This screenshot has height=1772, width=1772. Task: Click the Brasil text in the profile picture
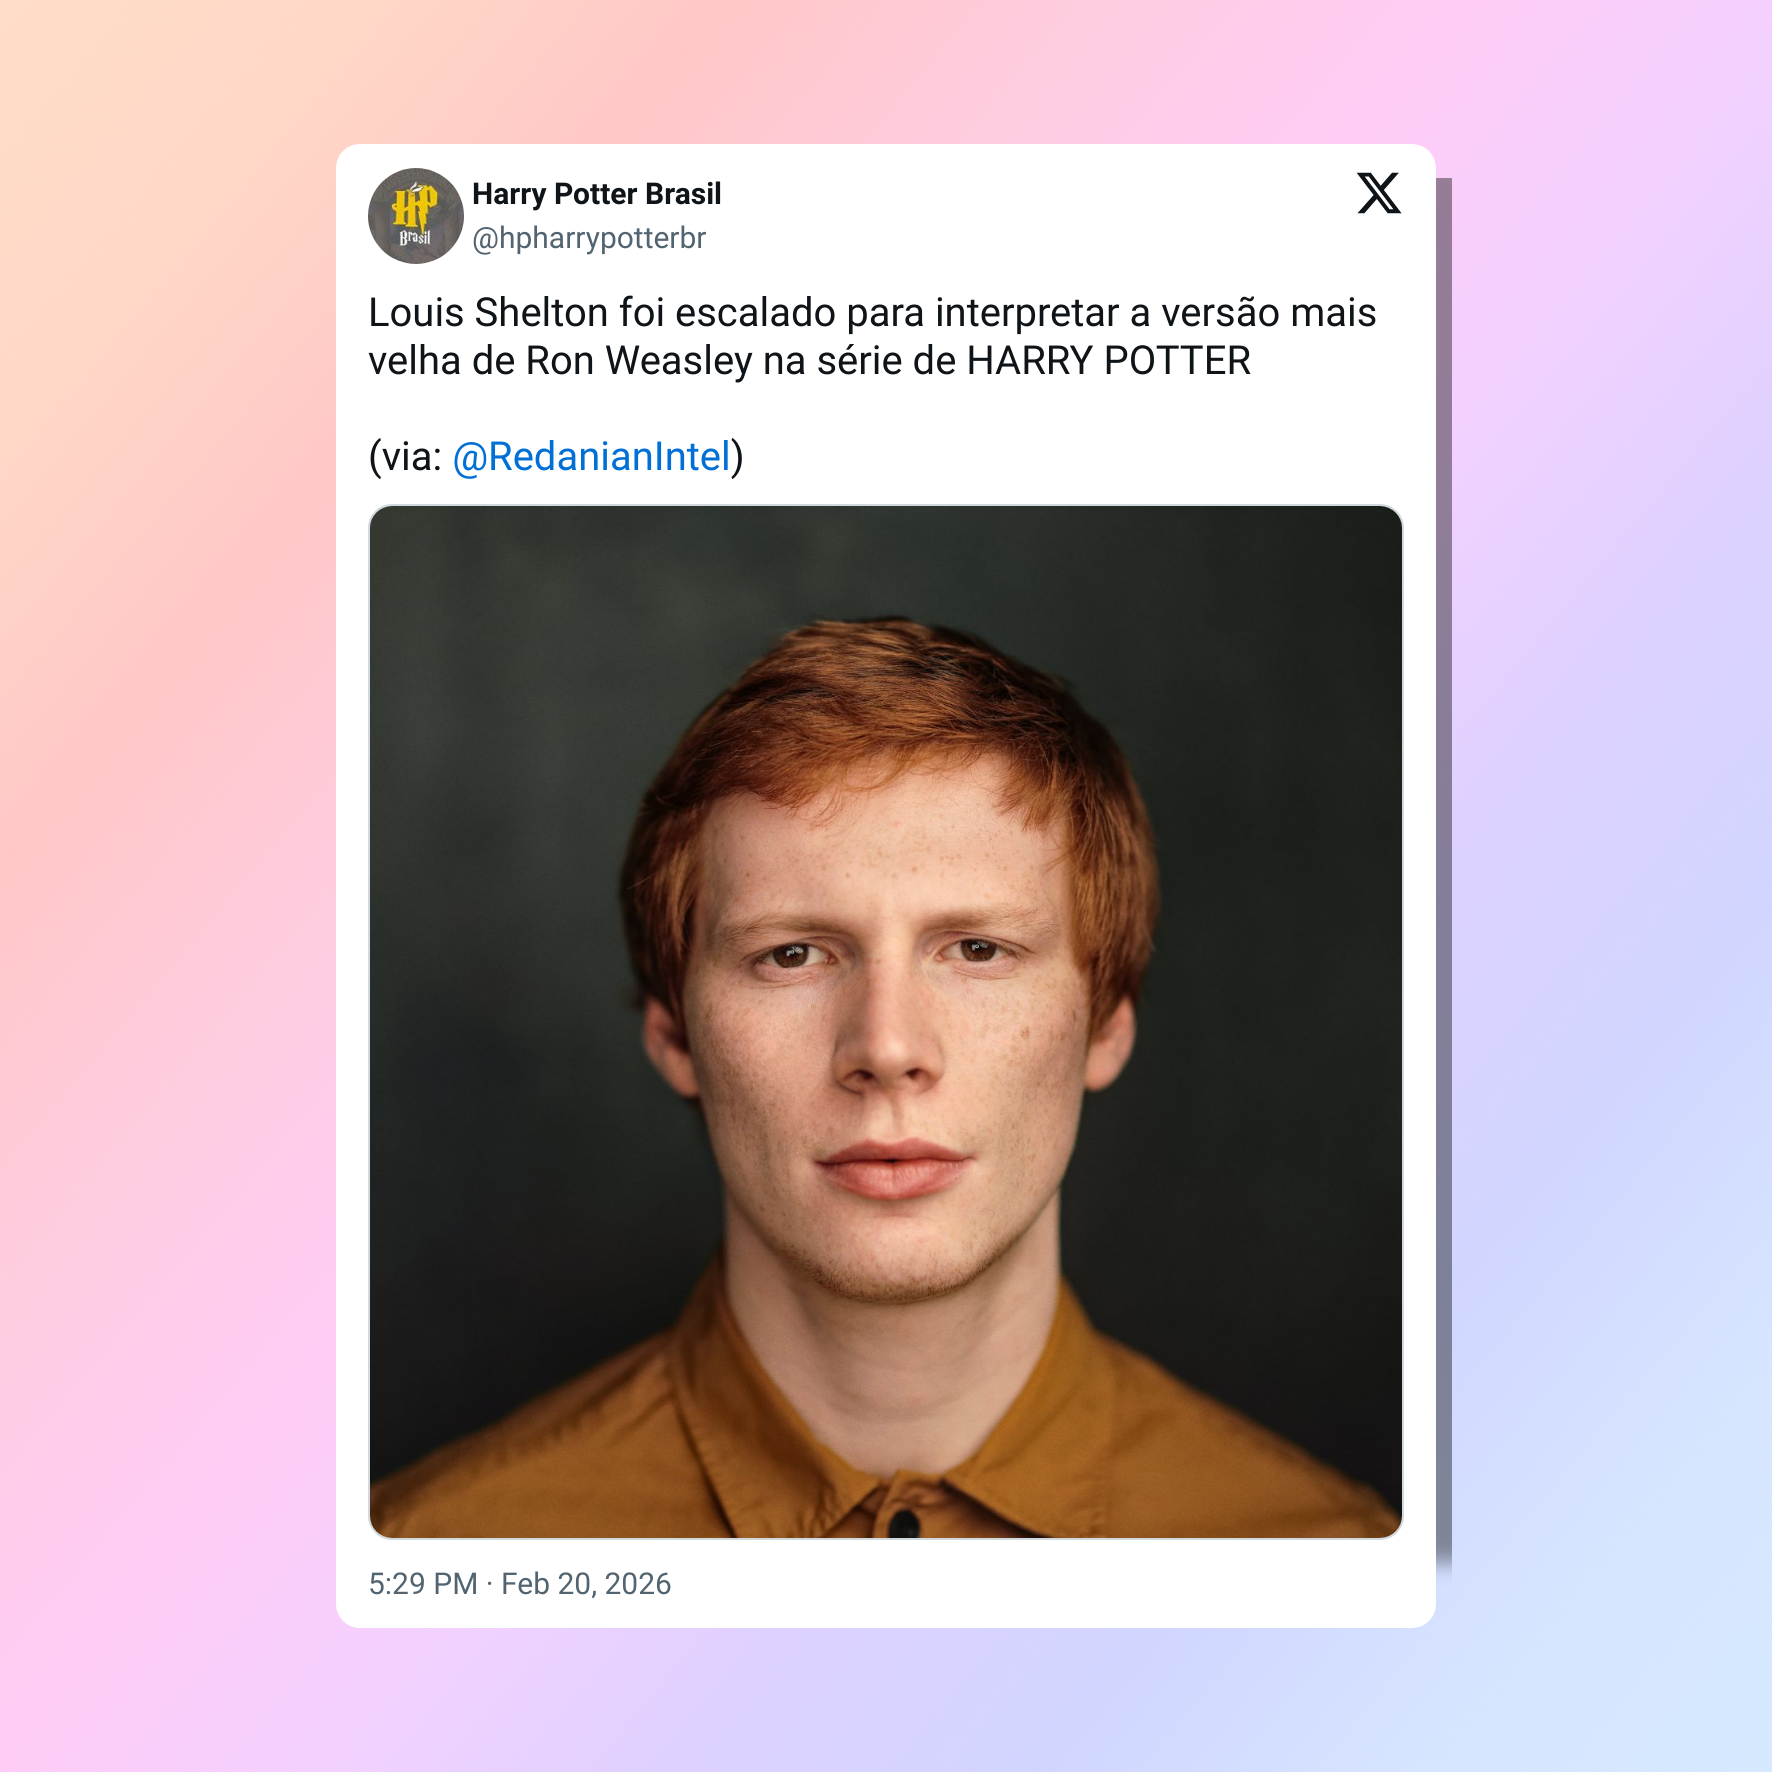414,238
